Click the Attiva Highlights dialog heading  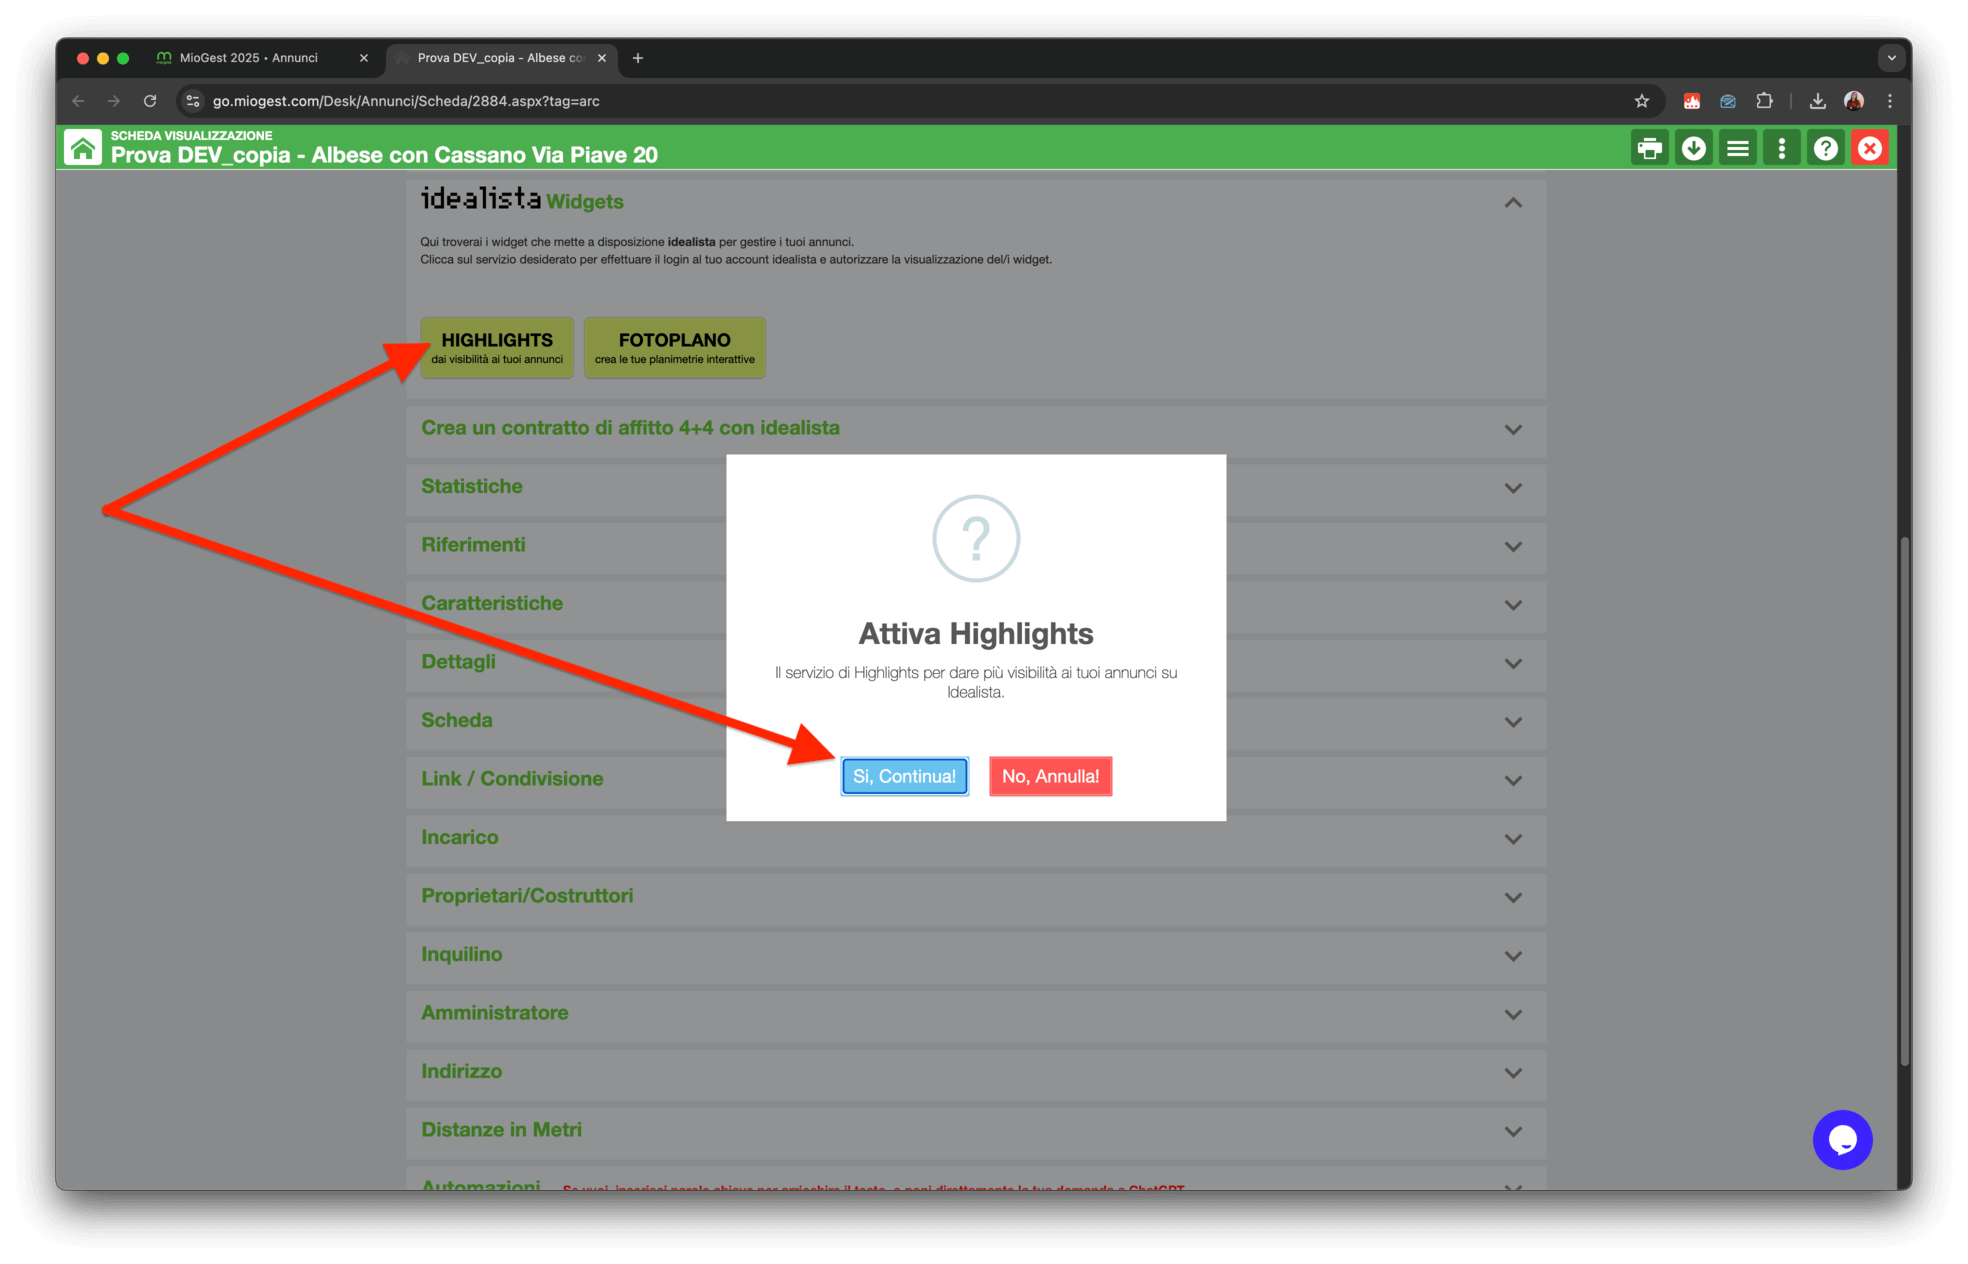pyautogui.click(x=976, y=634)
